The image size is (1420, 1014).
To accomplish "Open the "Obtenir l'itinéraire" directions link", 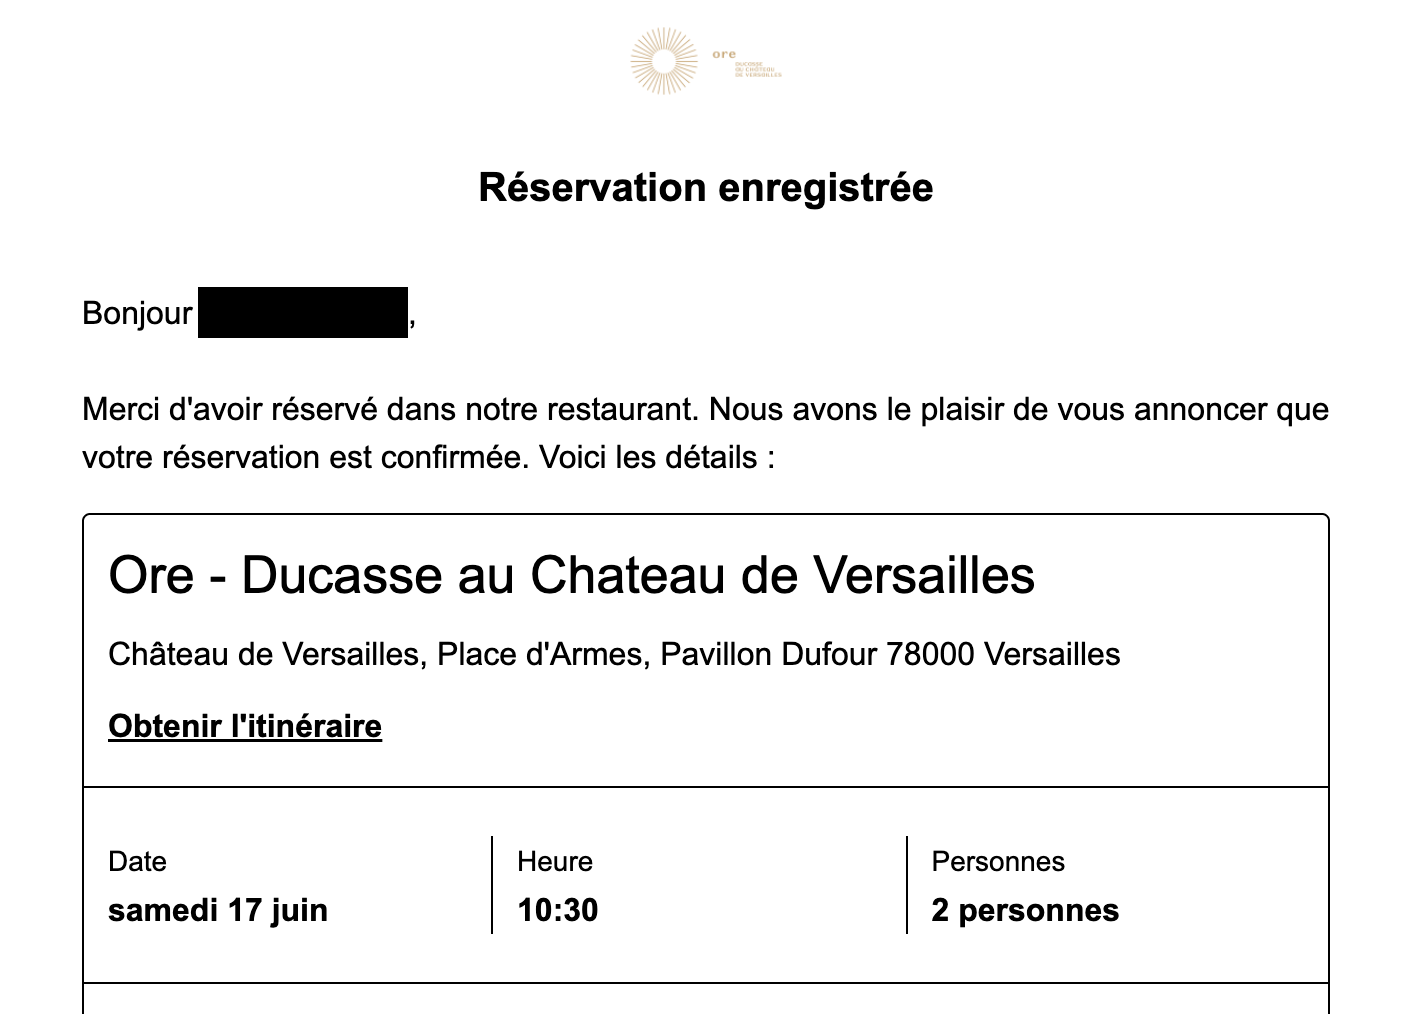I will pos(245,726).
